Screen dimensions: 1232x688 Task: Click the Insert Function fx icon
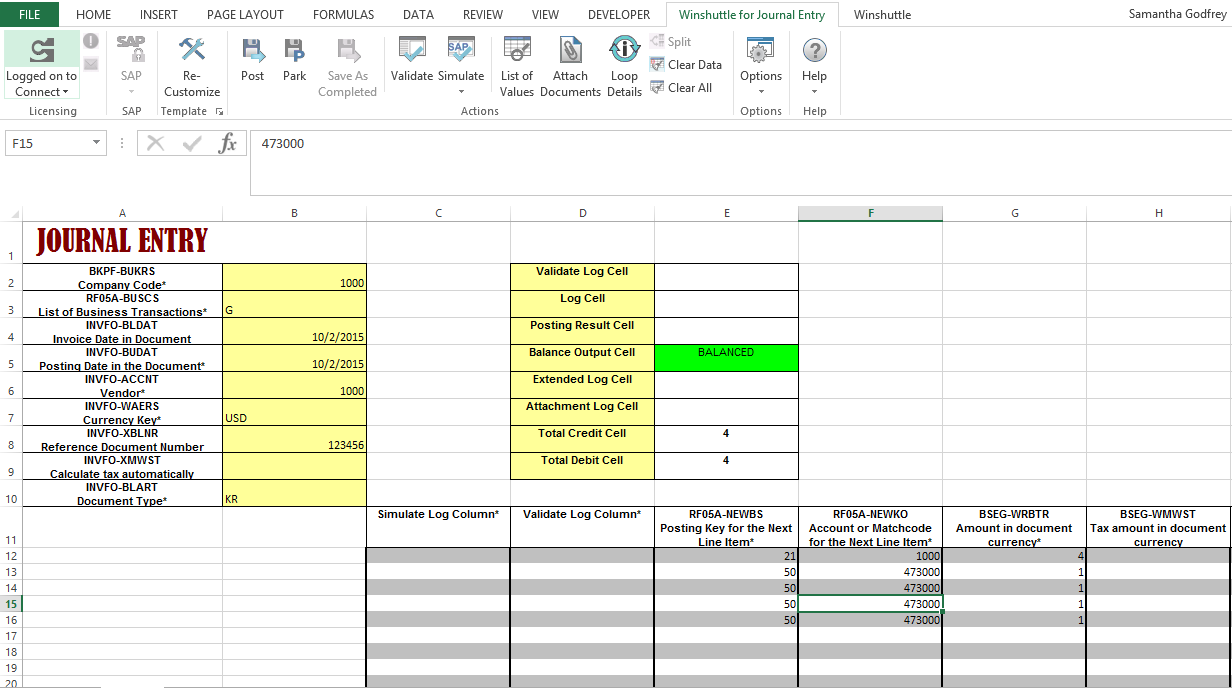228,143
